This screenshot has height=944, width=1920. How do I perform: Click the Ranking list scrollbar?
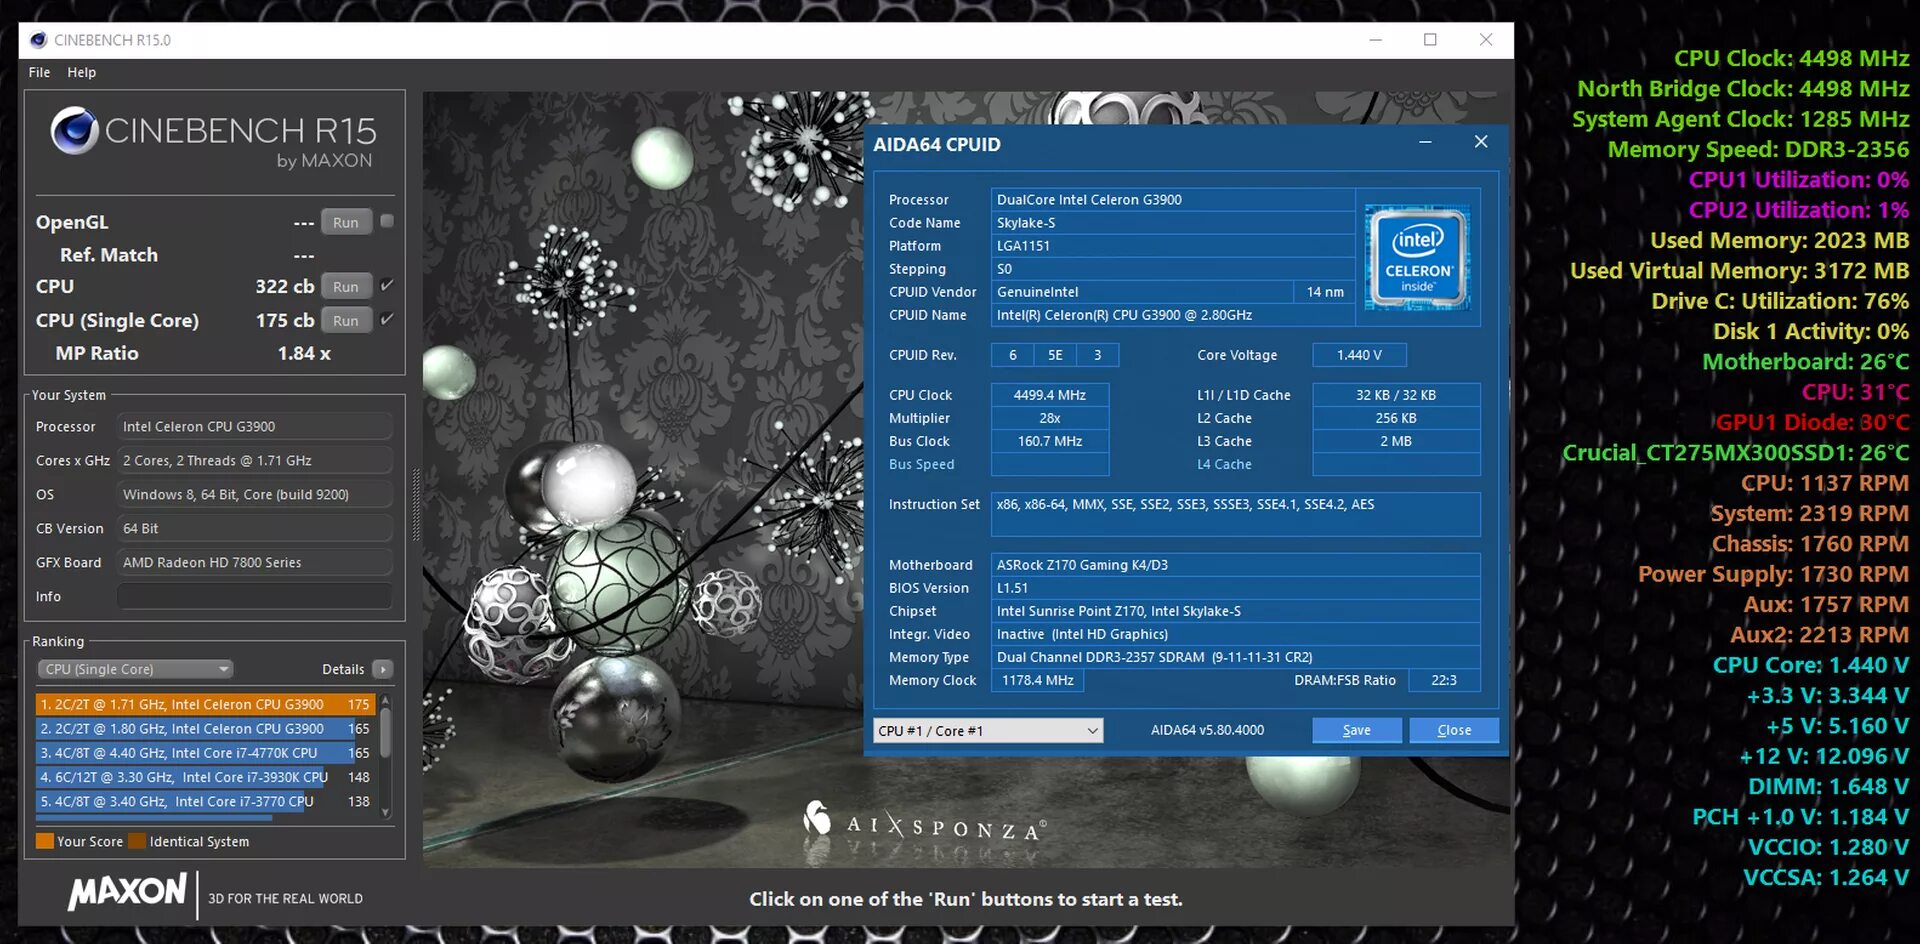coord(386,755)
